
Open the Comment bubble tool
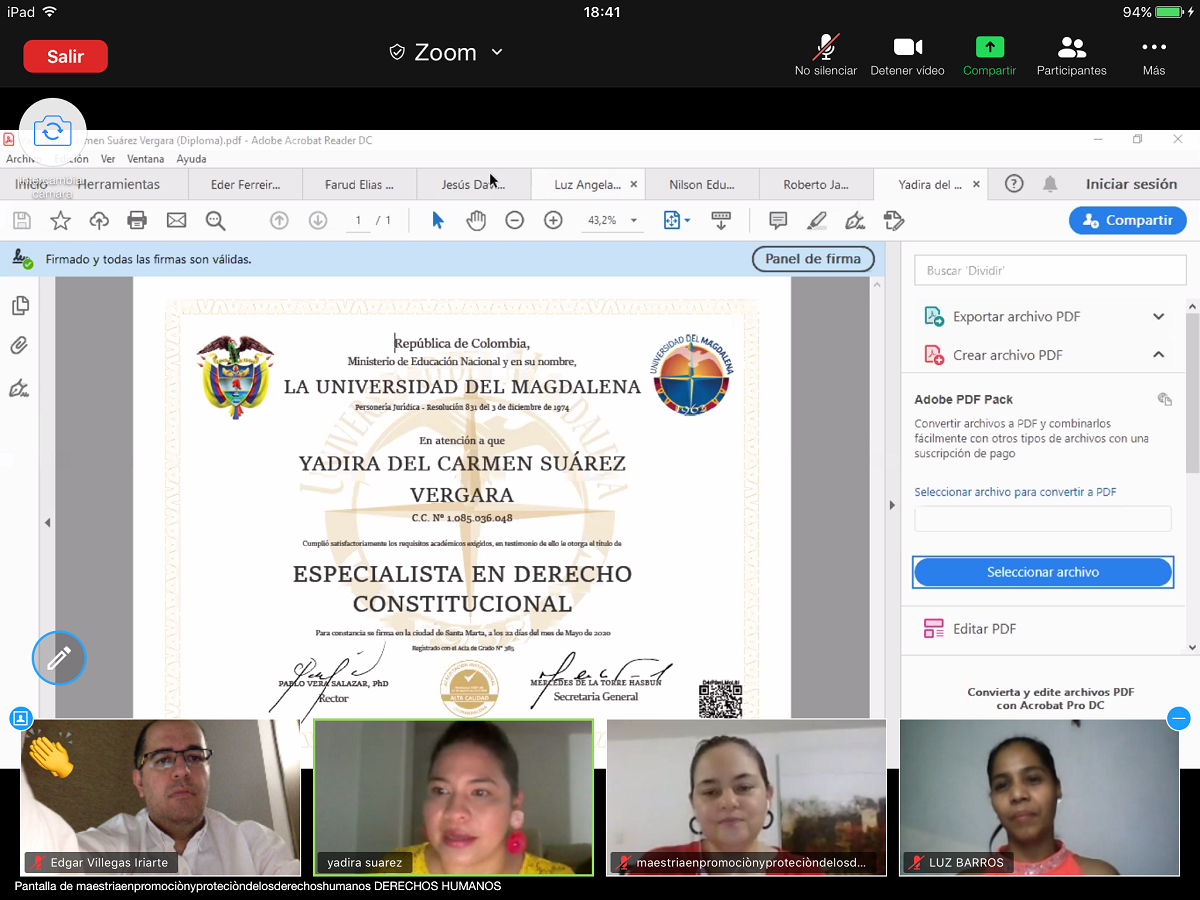(x=776, y=220)
